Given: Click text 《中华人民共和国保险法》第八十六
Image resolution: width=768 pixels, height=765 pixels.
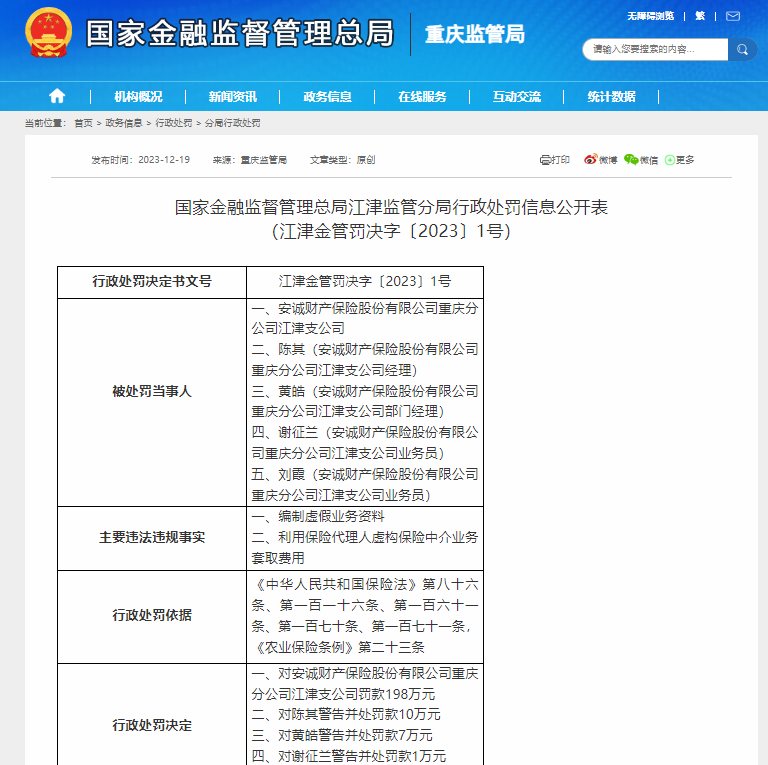Looking at the screenshot, I should pyautogui.click(x=365, y=584).
